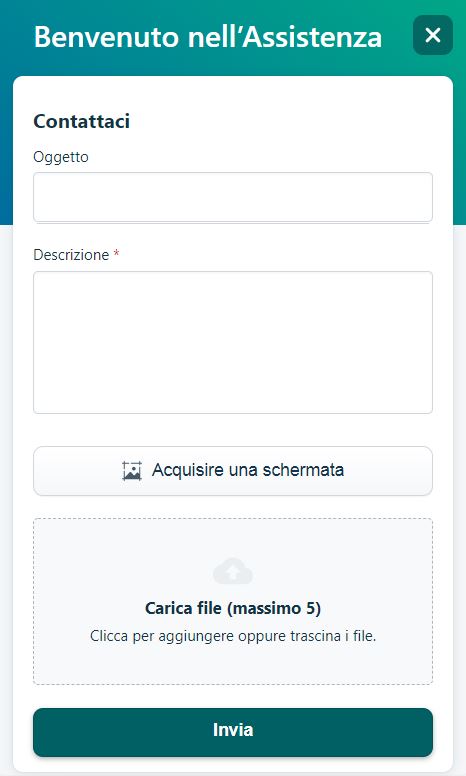Image resolution: width=466 pixels, height=776 pixels.
Task: Click the Benvenuto nell'Assistenza title
Action: (208, 37)
